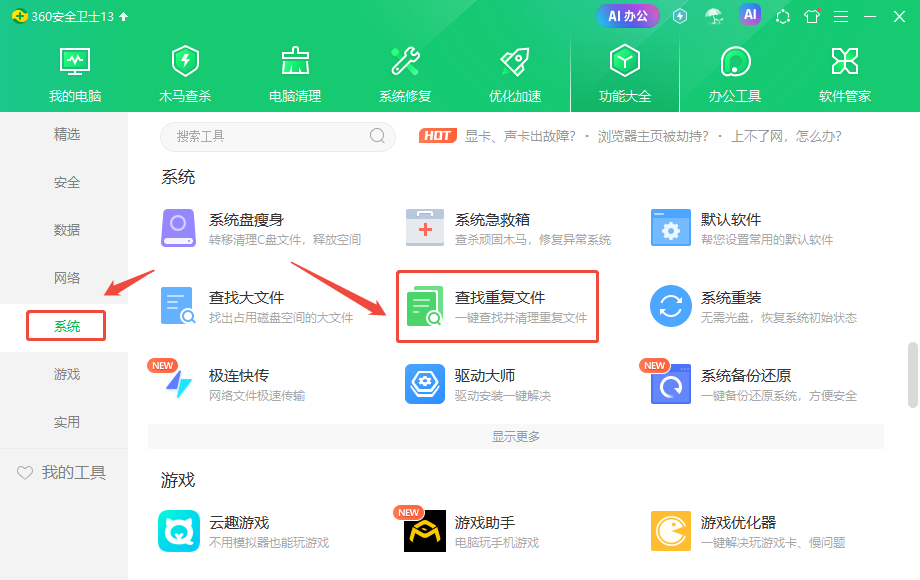The image size is (920, 580).
Task: Select 网络 category in sidebar
Action: point(67,278)
